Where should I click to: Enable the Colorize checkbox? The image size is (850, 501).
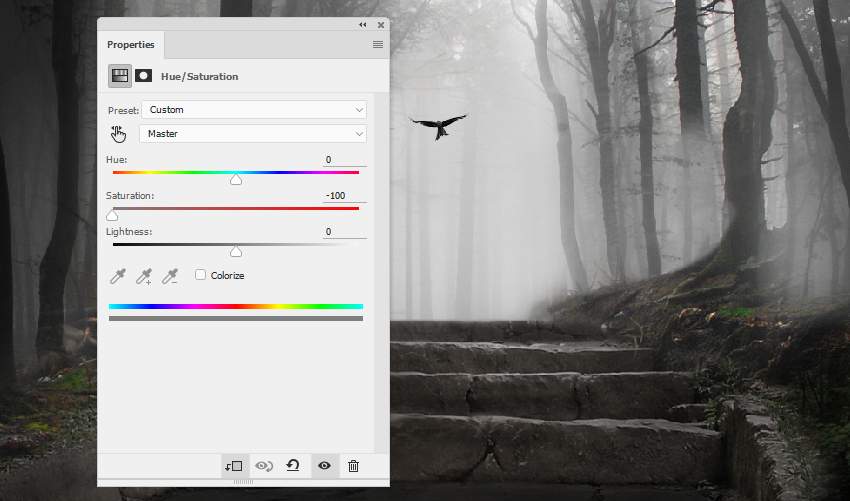click(201, 275)
